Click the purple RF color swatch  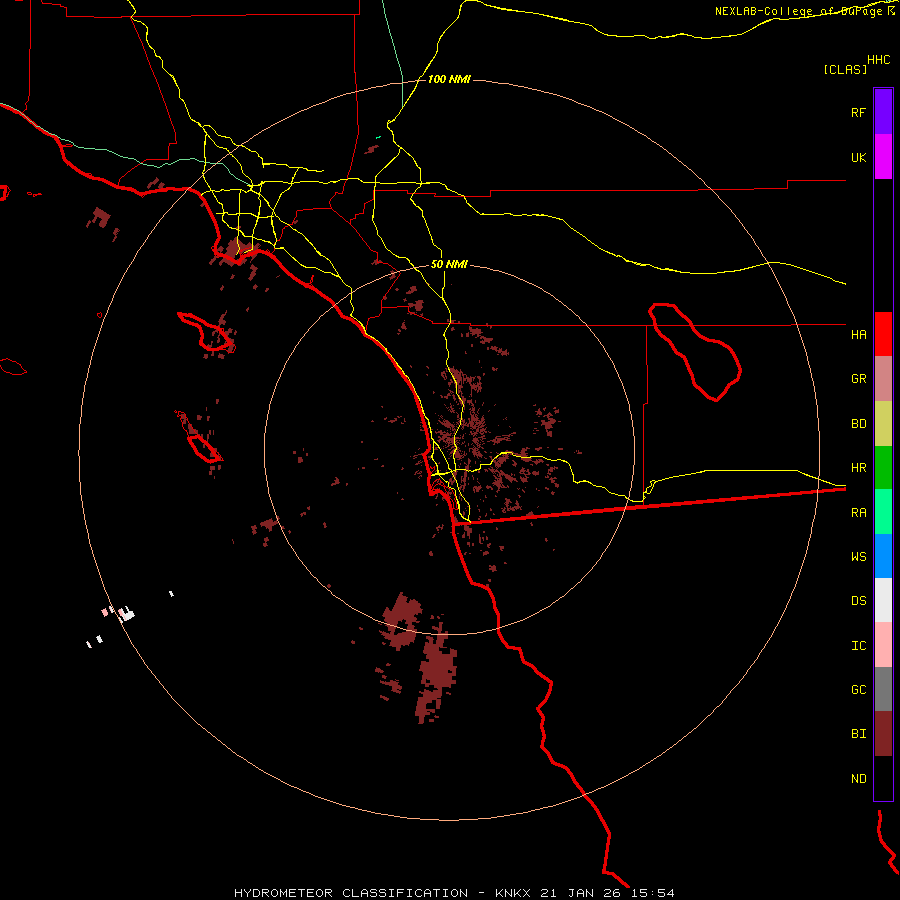883,112
